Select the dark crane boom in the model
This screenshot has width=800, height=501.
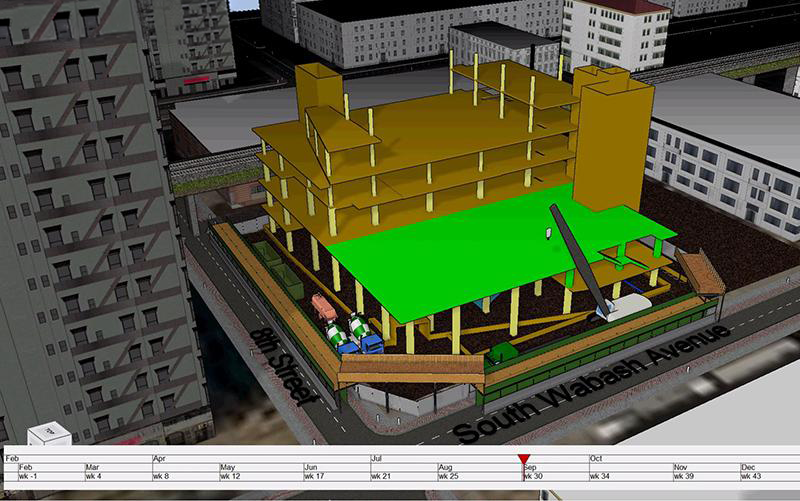579,259
